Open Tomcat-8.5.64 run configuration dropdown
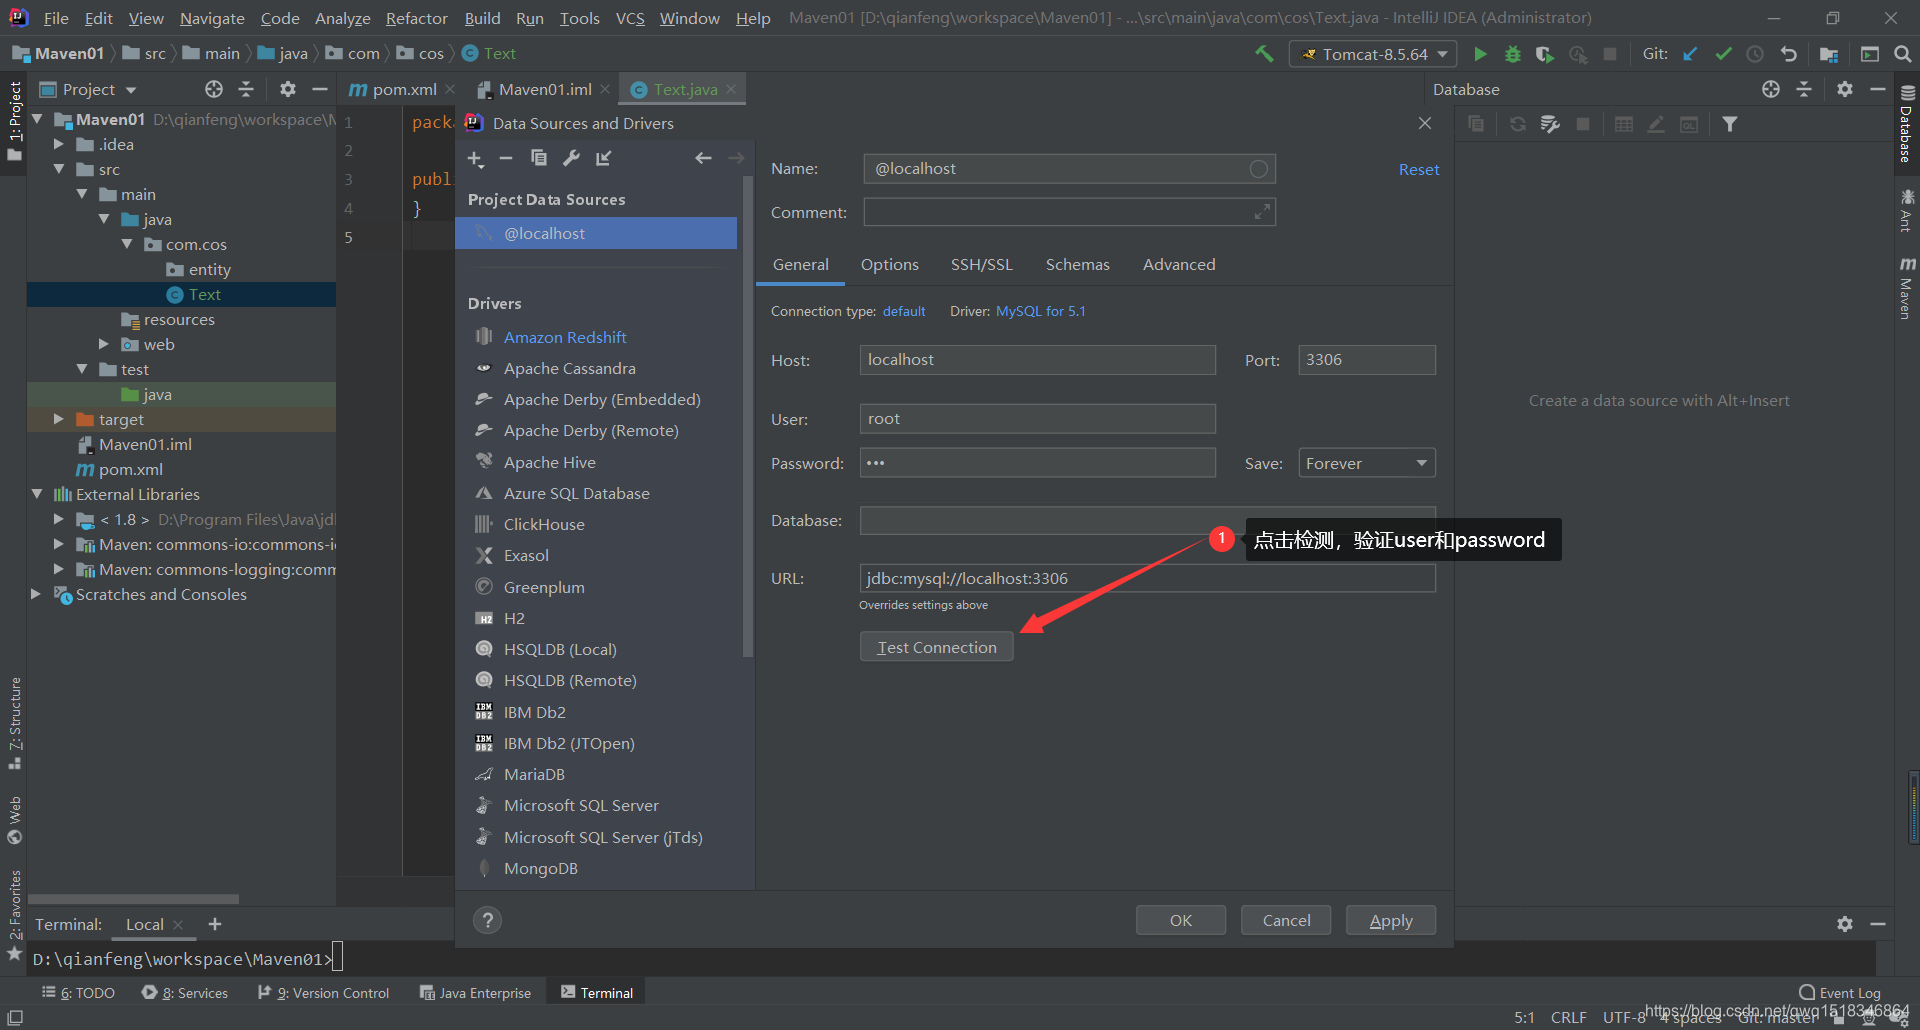Screen dimensions: 1920x1030 pos(1373,54)
